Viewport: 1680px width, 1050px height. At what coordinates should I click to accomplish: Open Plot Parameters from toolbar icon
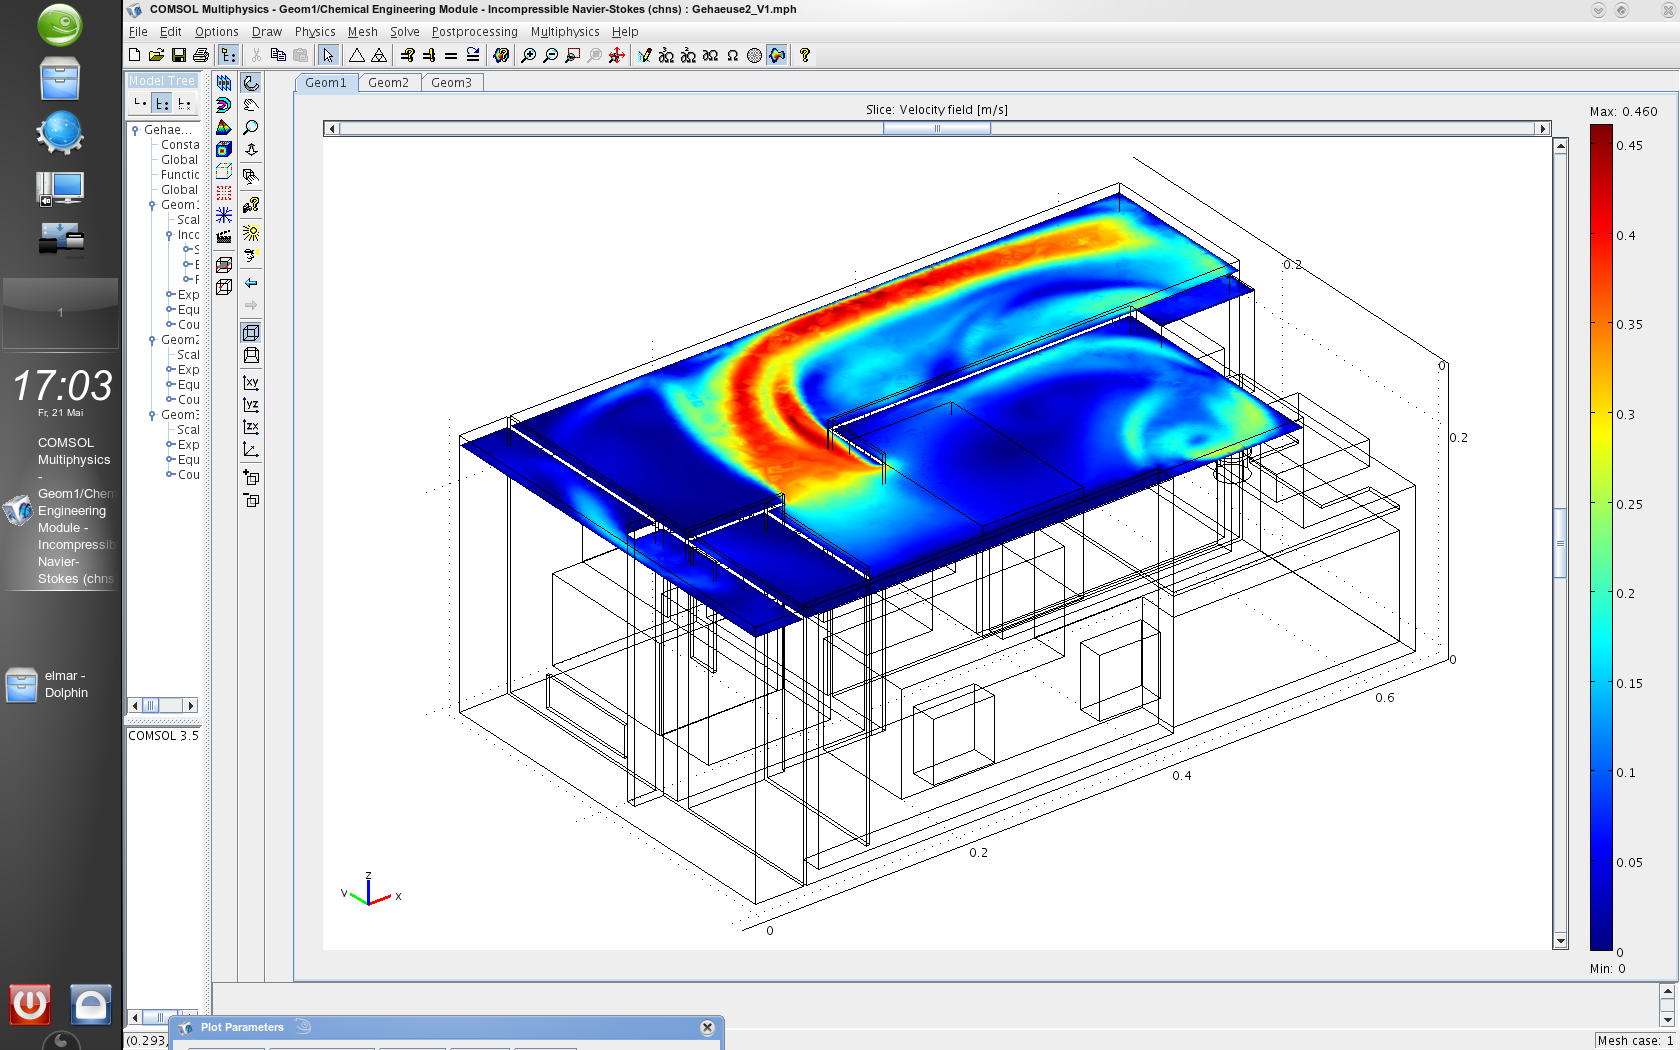coord(501,55)
